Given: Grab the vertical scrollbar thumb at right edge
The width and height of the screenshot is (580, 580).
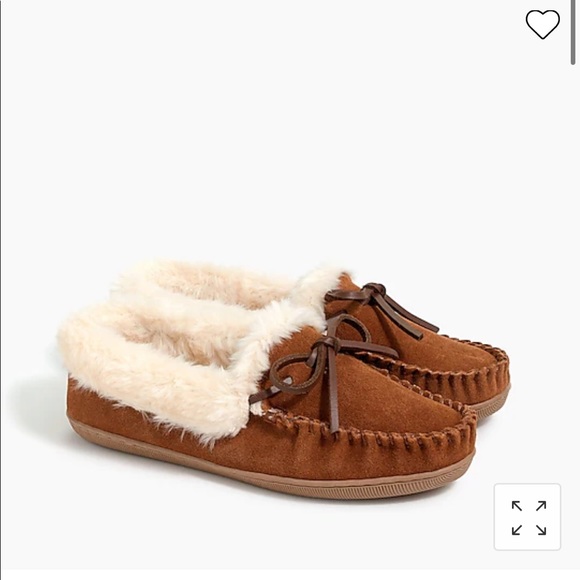Looking at the screenshot, I should pos(573,33).
